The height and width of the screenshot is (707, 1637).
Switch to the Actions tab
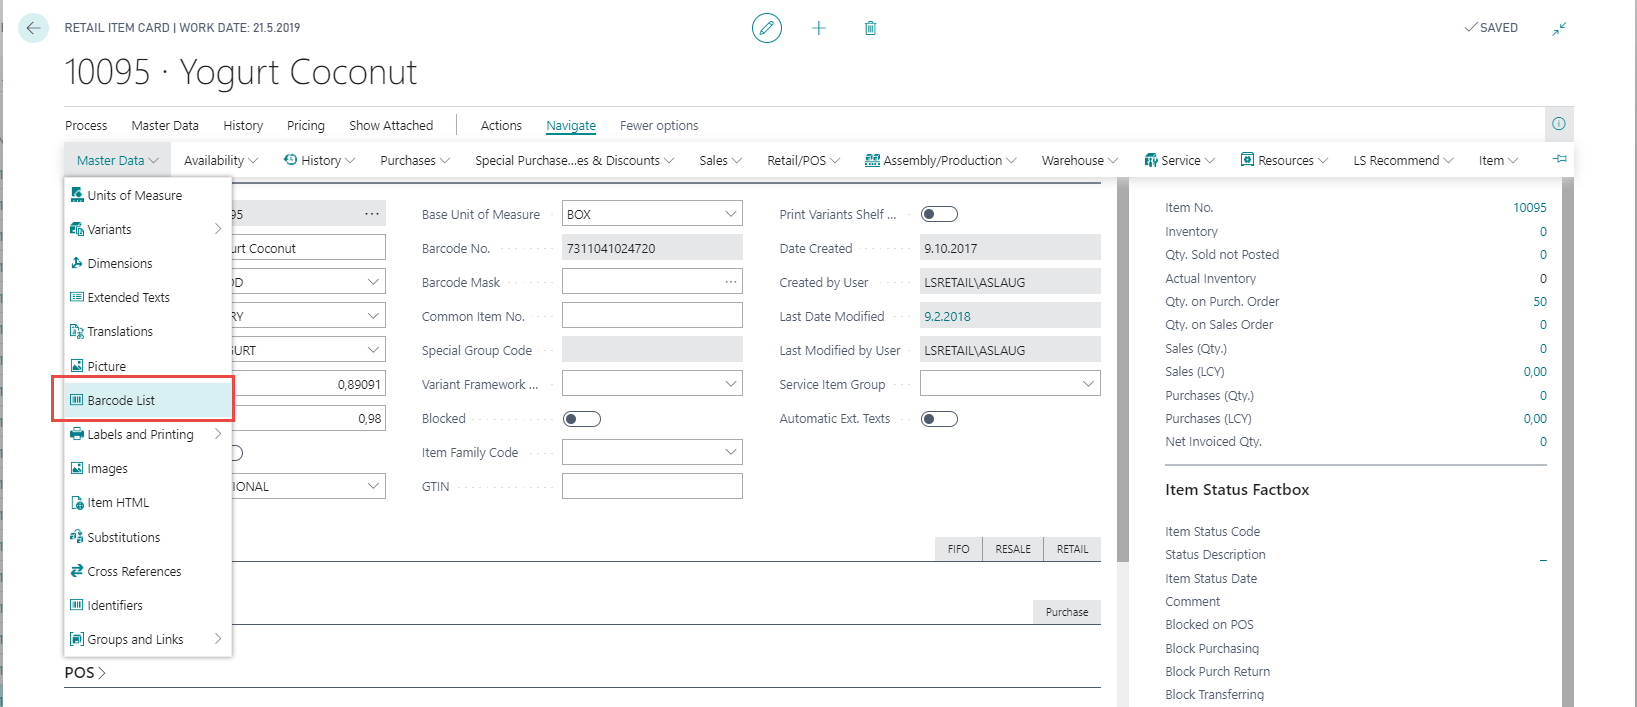click(501, 126)
